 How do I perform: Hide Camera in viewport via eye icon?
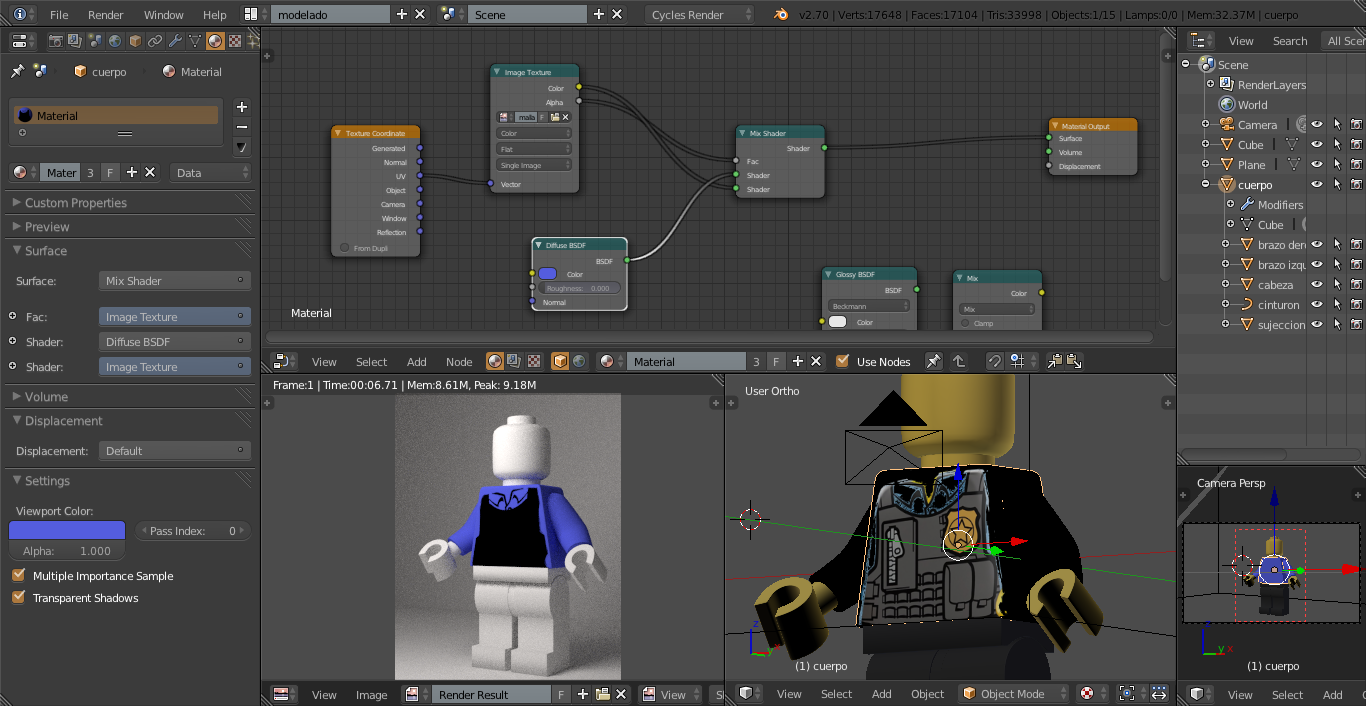[1317, 125]
